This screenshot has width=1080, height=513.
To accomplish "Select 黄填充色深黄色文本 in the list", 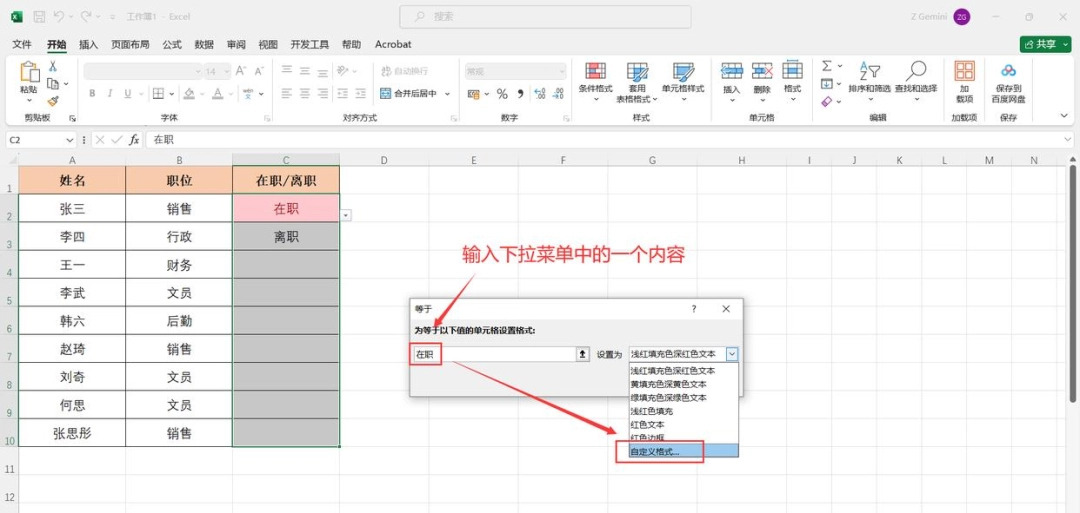I will click(x=683, y=384).
